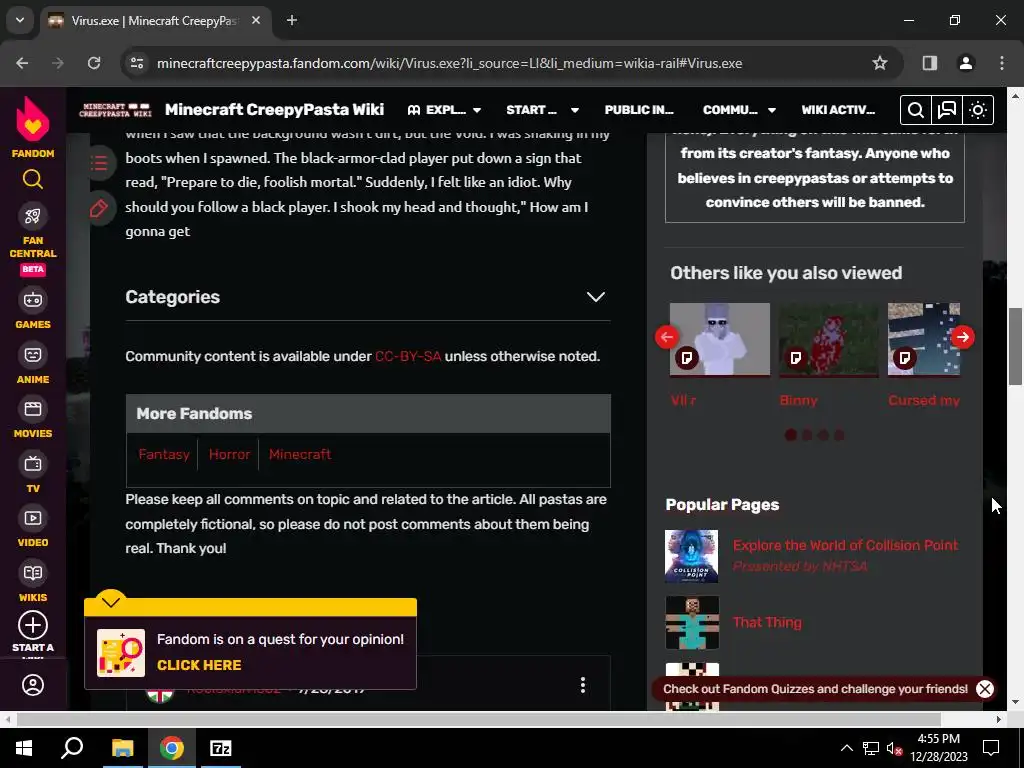Open the Anime sidebar icon
The image size is (1024, 768).
pyautogui.click(x=33, y=355)
